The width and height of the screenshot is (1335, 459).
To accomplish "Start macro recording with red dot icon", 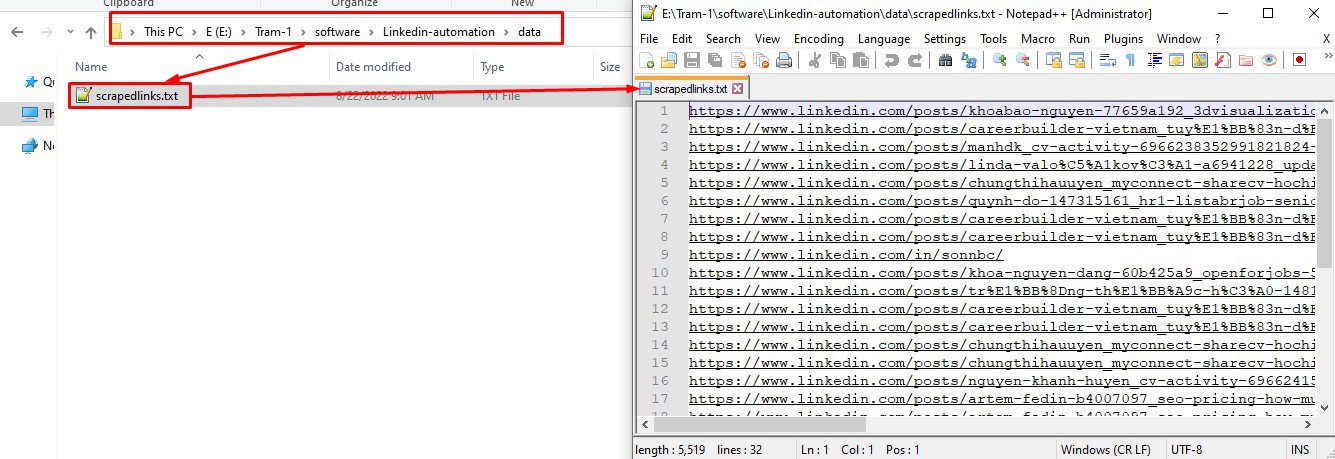I will coord(1299,60).
